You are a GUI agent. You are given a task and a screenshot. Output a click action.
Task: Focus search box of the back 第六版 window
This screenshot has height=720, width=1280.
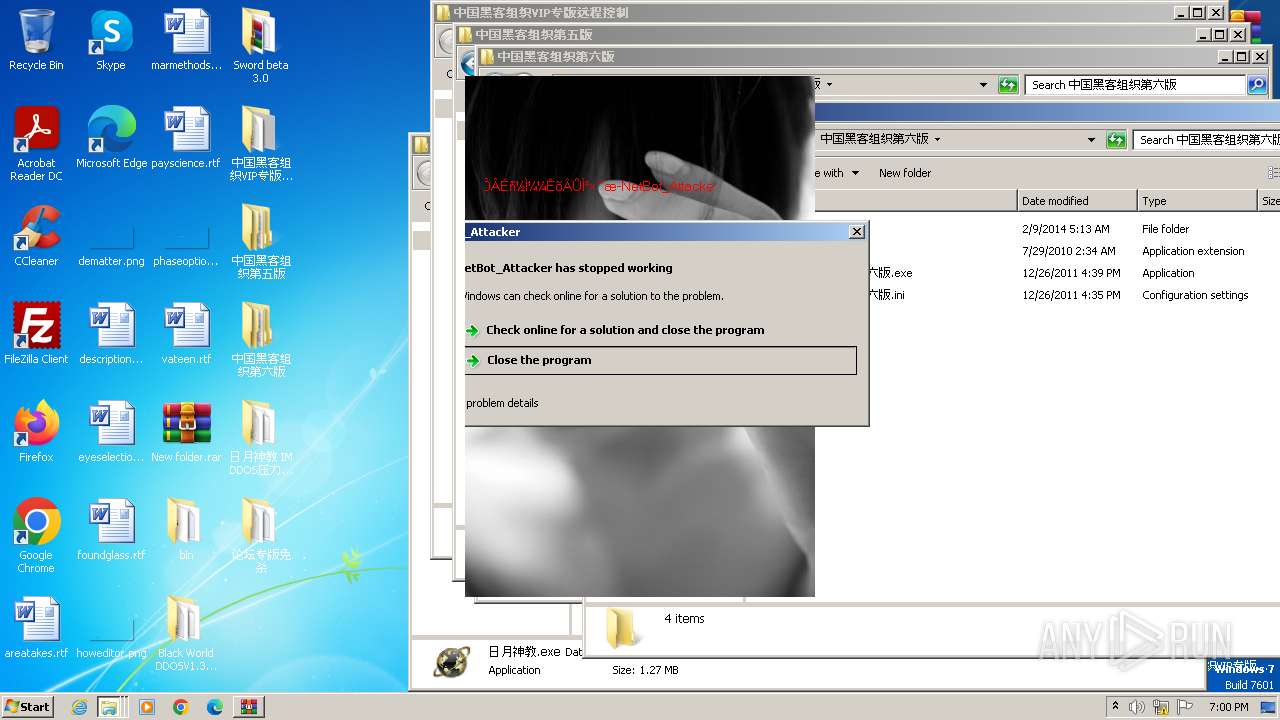[1135, 85]
